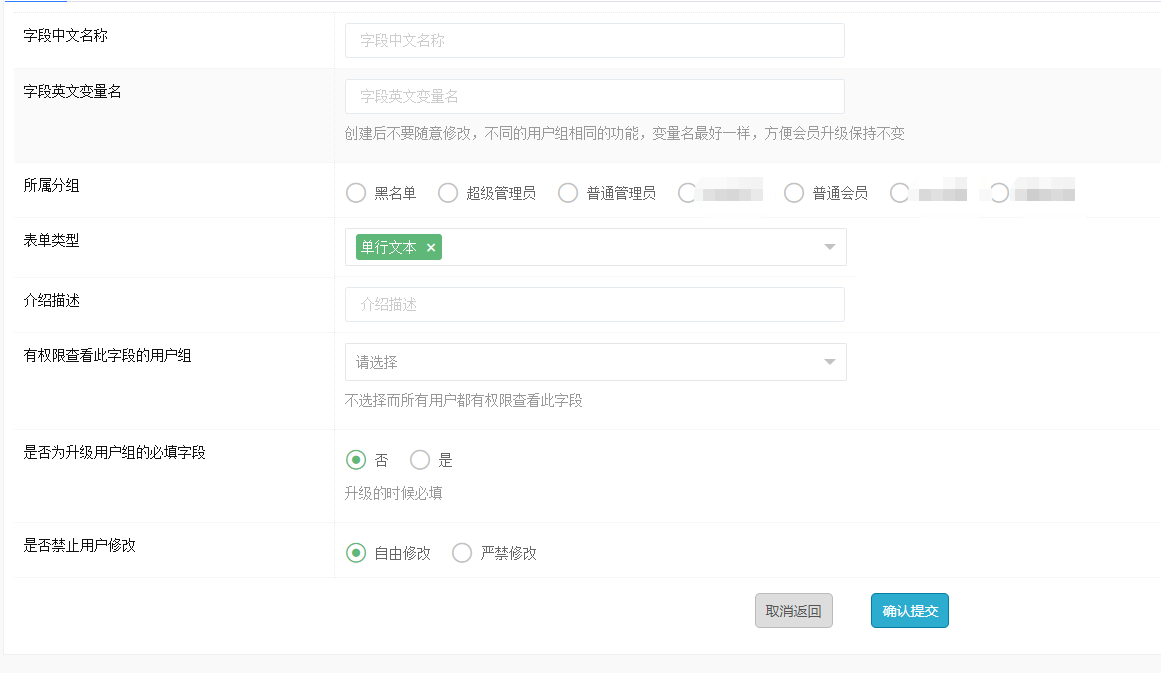Focus the 字段英文变量名 text box
Screen dimensions: 1161x673
tap(594, 97)
